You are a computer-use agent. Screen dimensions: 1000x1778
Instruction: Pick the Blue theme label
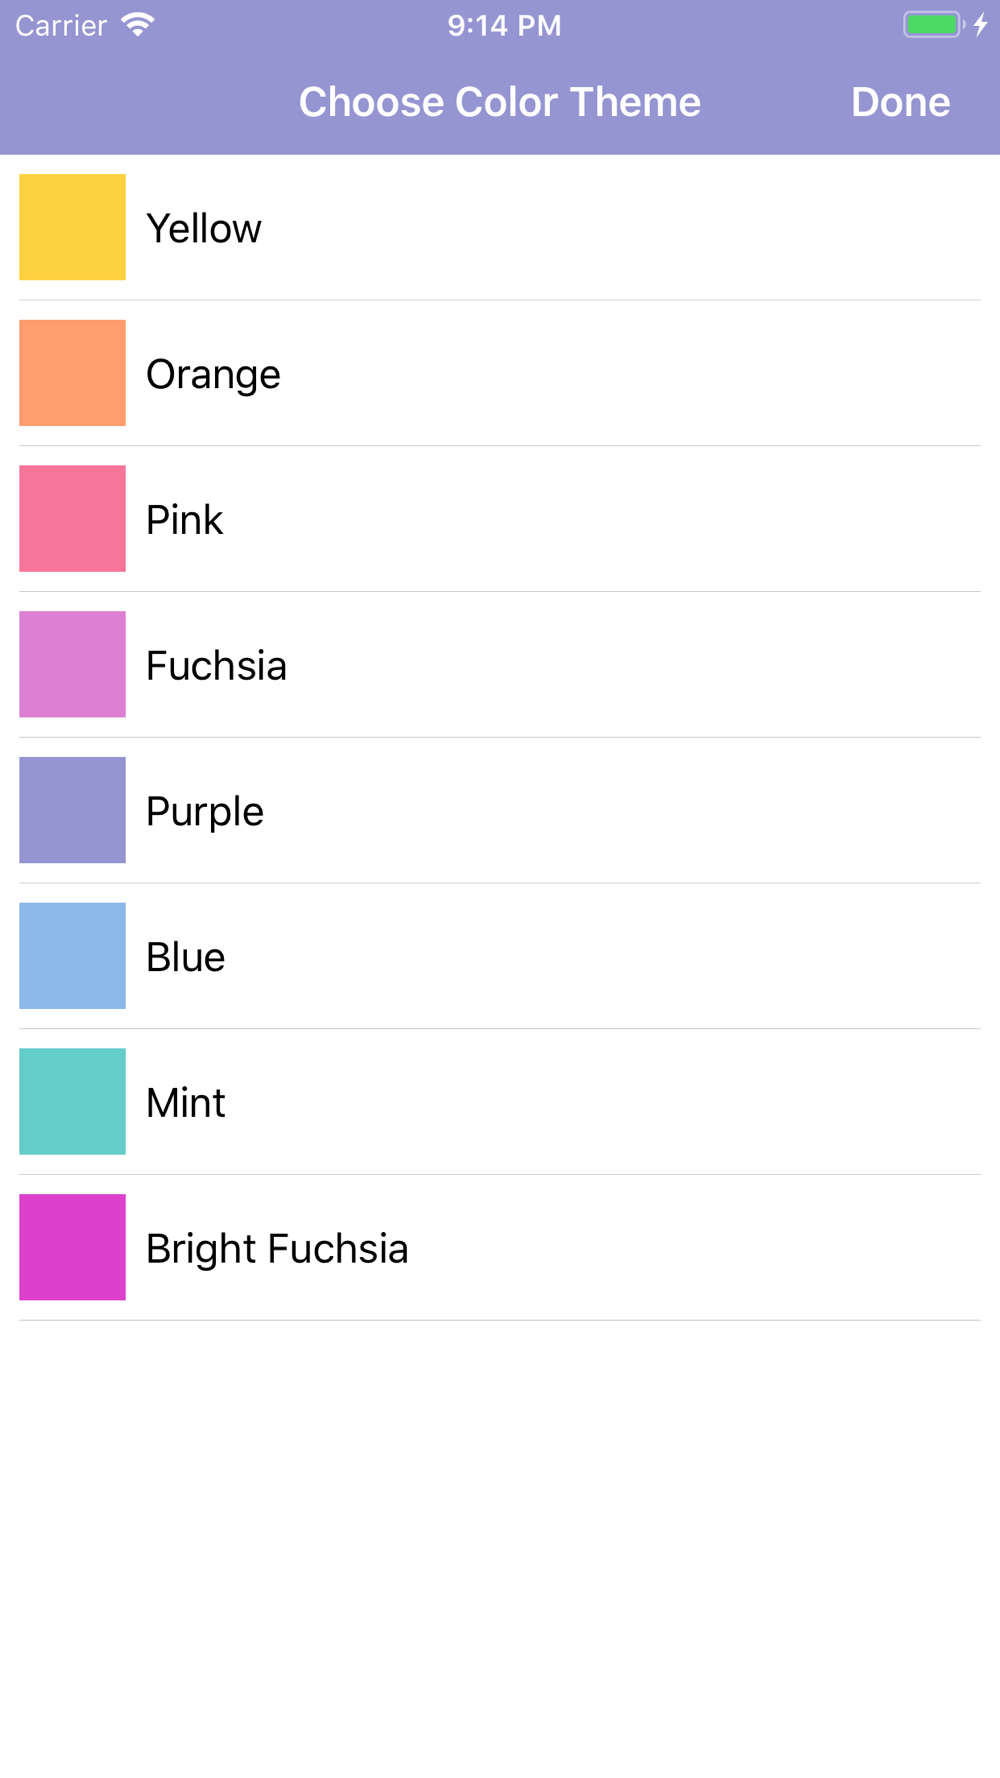click(185, 958)
